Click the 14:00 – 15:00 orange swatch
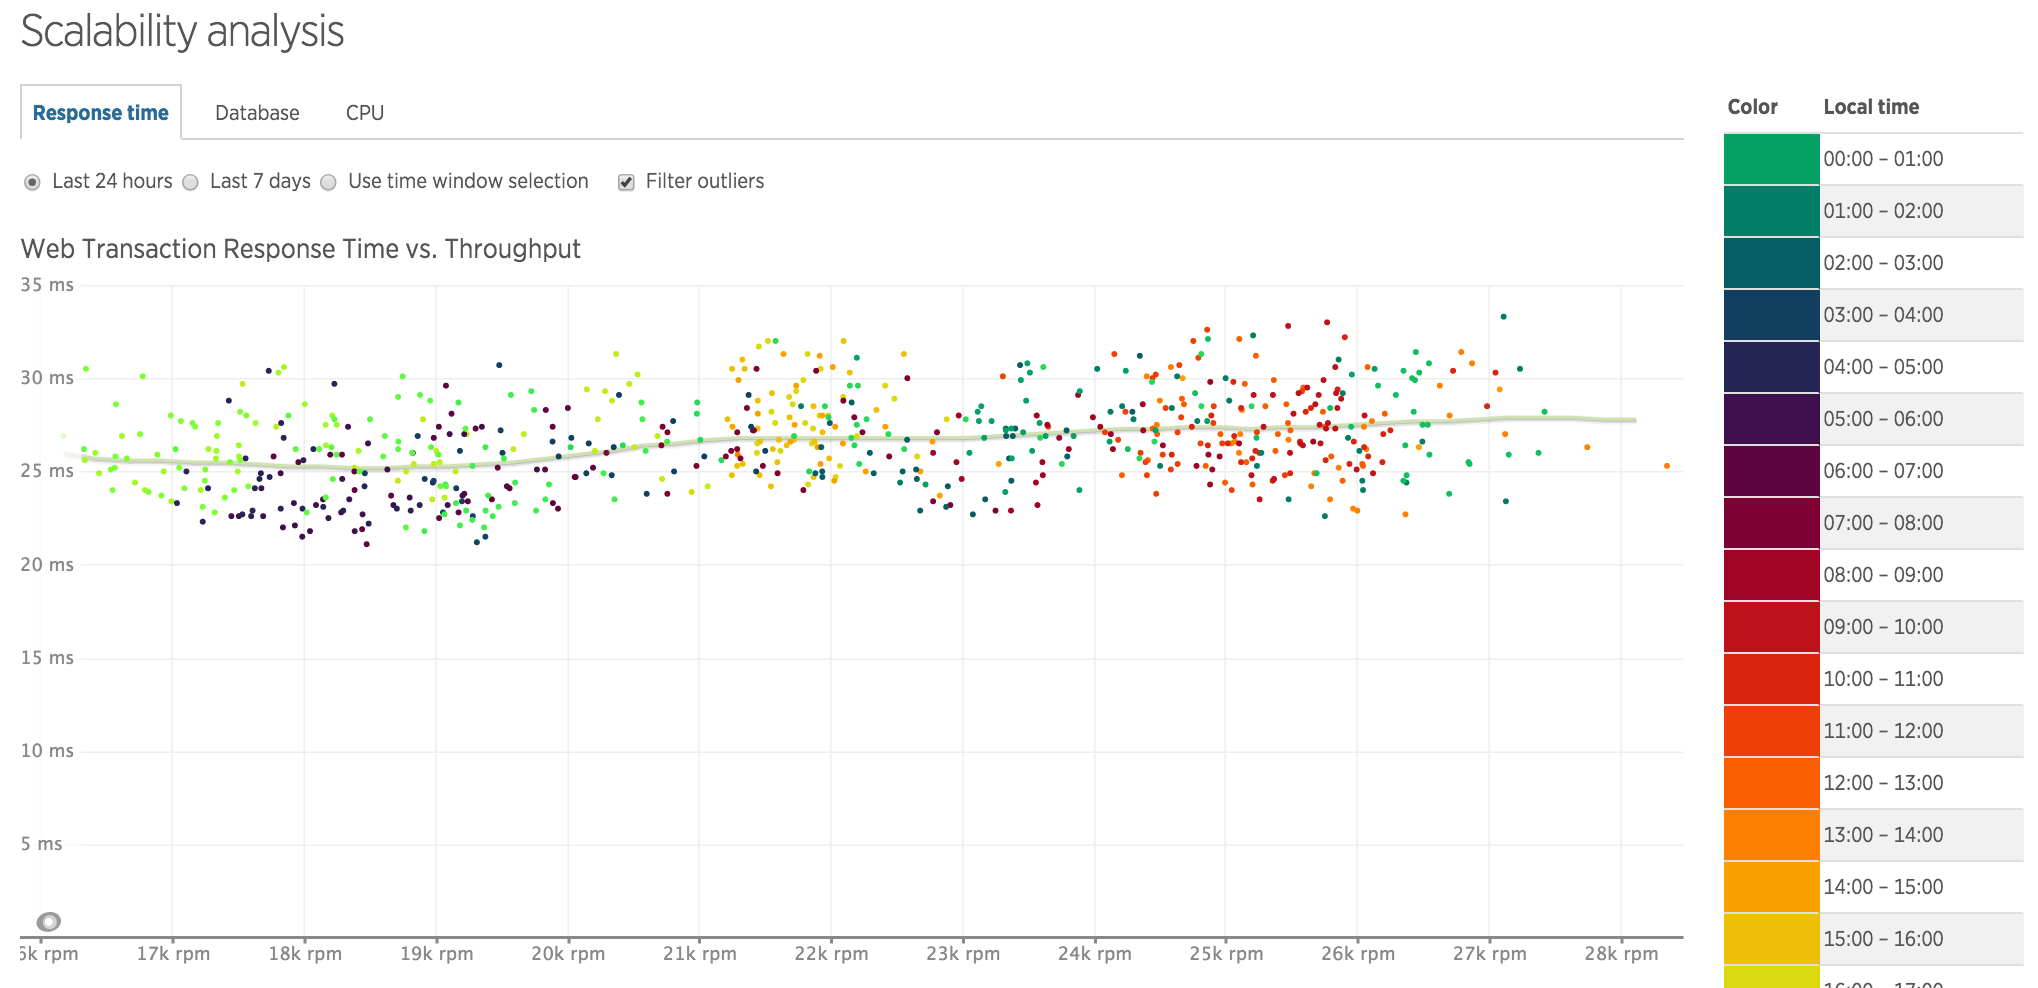2038x988 pixels. [x=1771, y=887]
